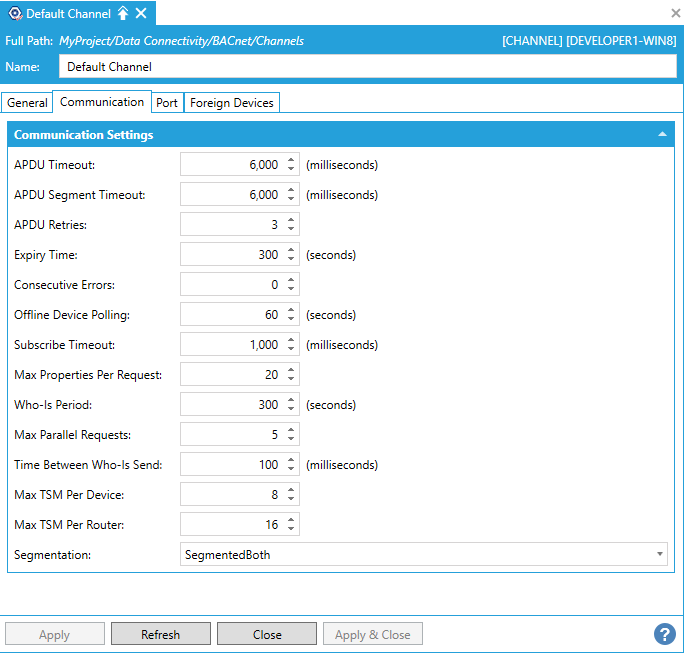Screen dimensions: 686x653
Task: Click the undock arrow icon on Default Channel tab
Action: pos(123,13)
